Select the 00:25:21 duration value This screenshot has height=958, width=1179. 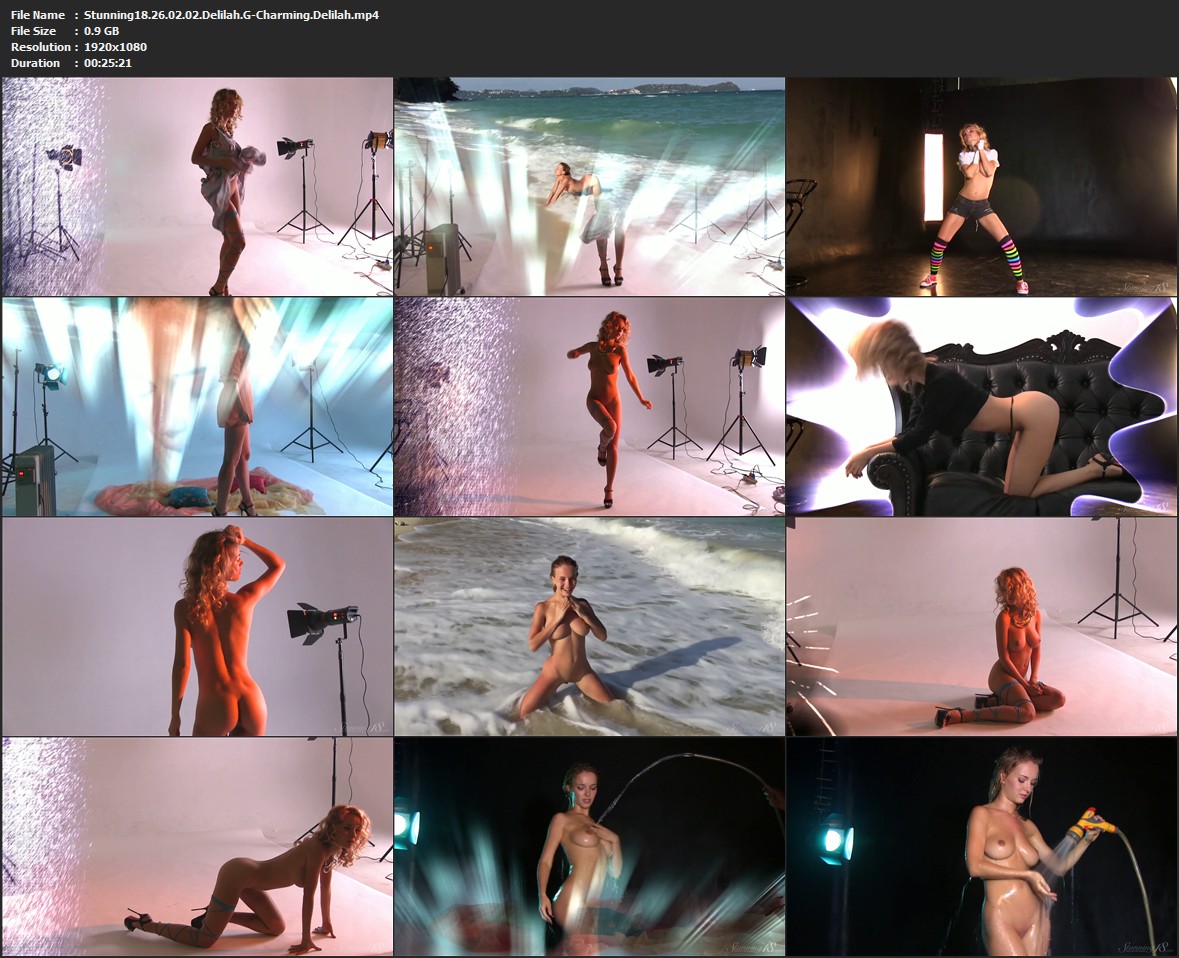108,63
